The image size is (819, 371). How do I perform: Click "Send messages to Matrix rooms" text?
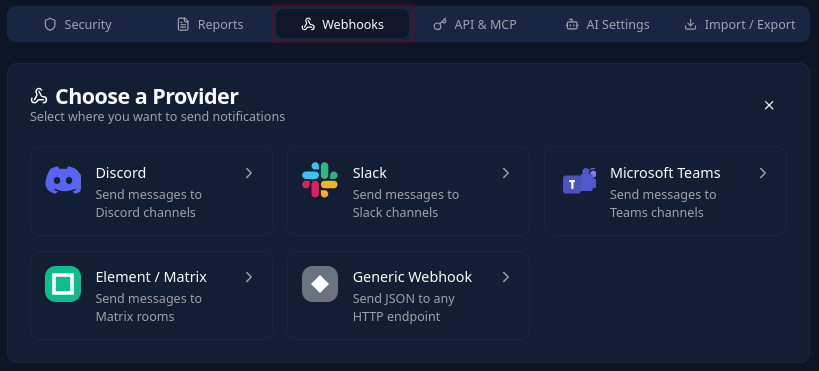click(148, 308)
